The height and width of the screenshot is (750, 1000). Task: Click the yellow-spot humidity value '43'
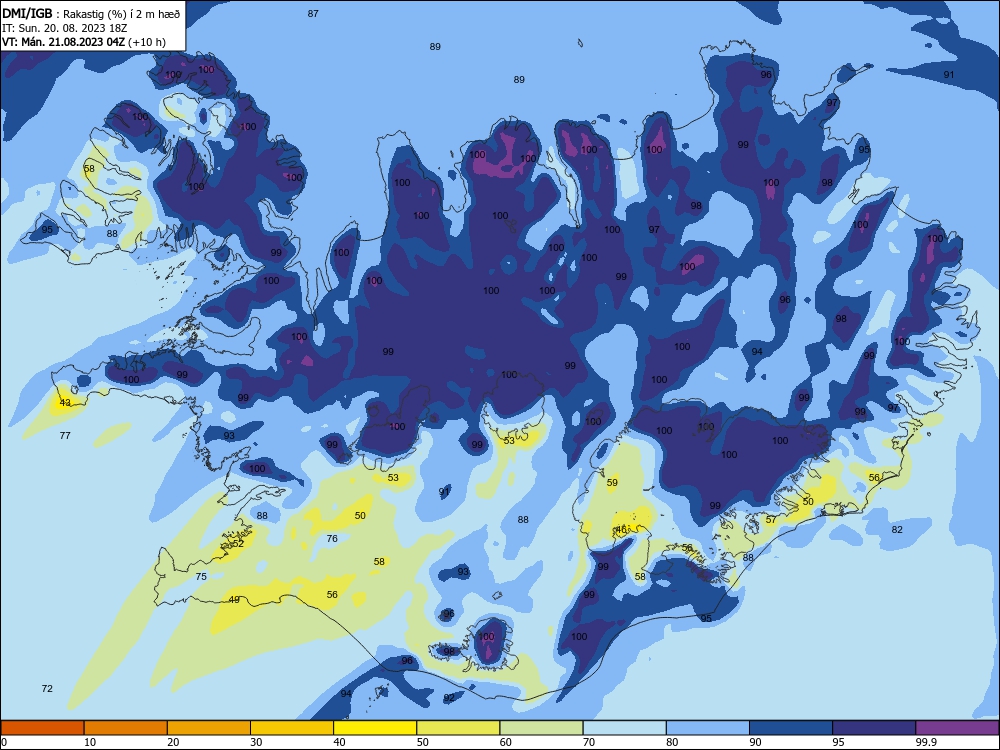coord(65,402)
